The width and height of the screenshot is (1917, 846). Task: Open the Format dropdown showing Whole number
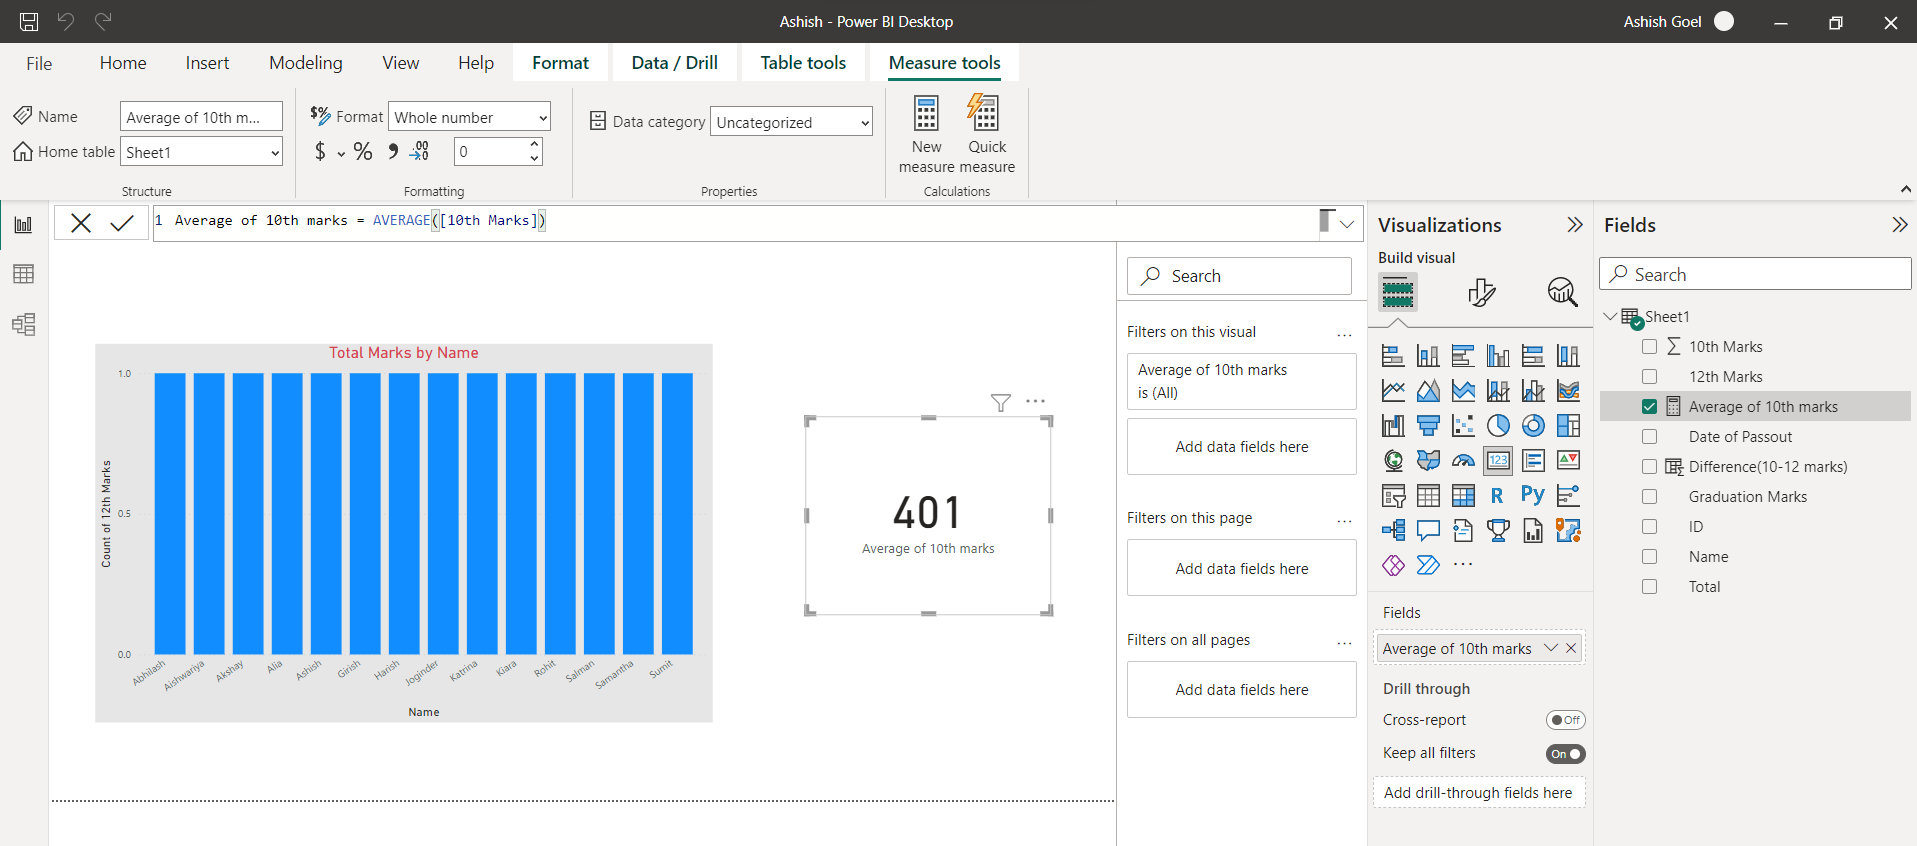point(469,118)
